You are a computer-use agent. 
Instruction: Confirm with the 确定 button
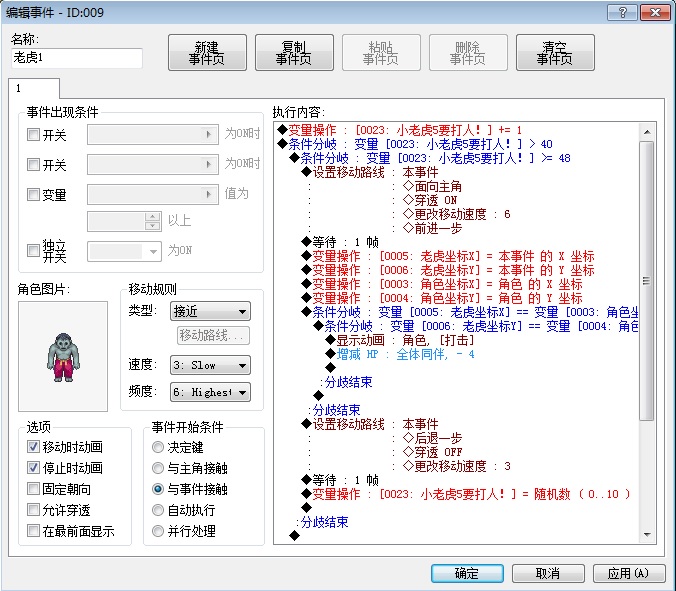[467, 573]
